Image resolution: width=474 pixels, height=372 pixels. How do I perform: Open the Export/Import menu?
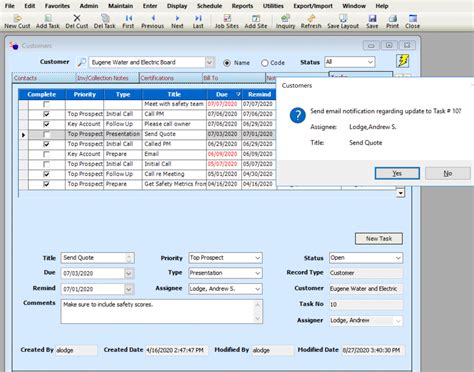(x=313, y=6)
